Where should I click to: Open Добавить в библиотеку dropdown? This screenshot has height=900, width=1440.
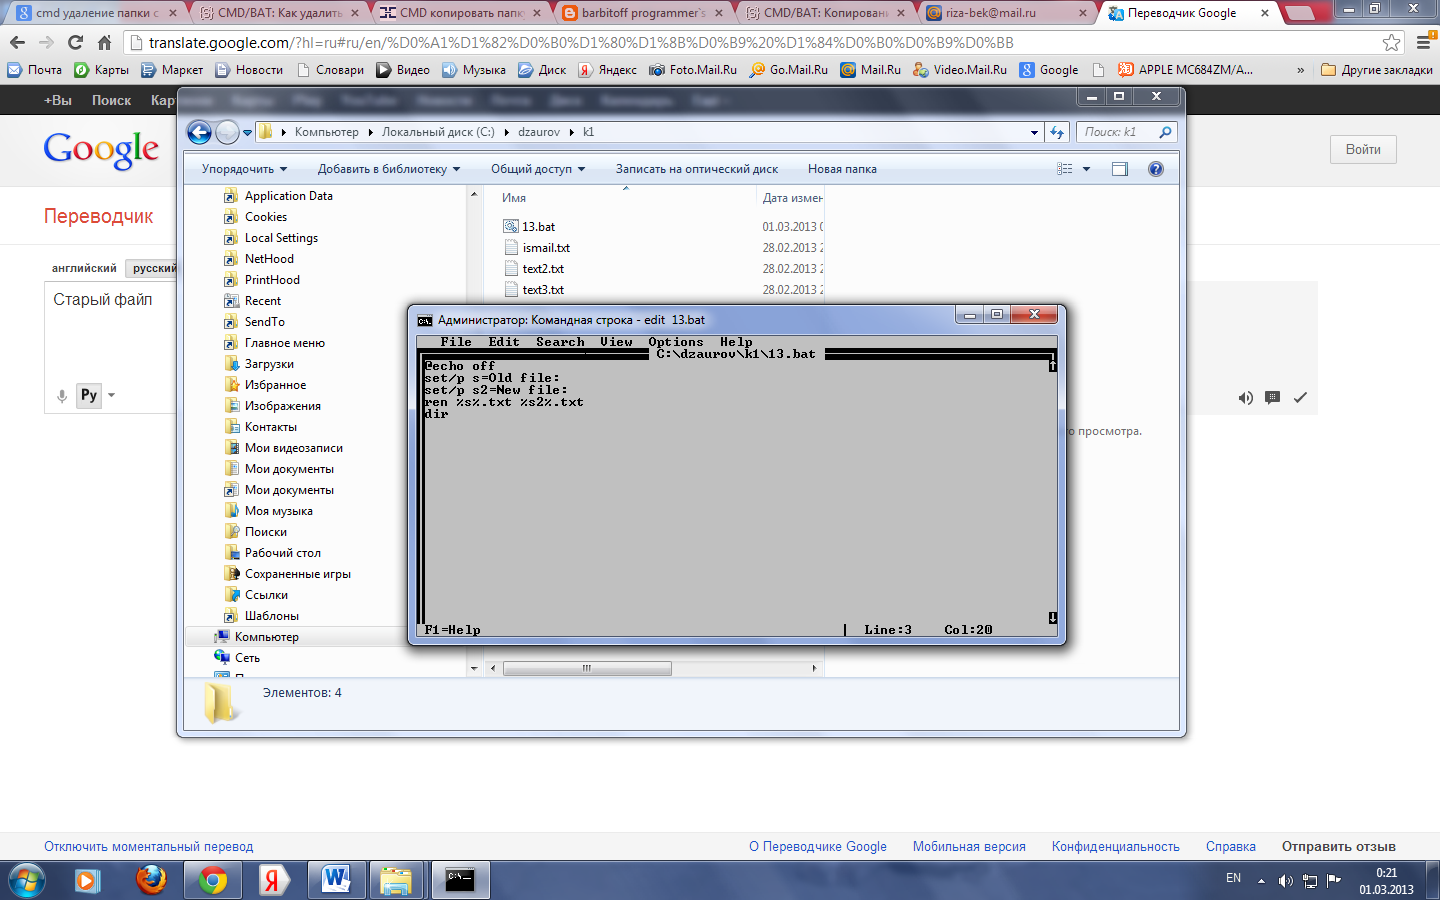389,169
